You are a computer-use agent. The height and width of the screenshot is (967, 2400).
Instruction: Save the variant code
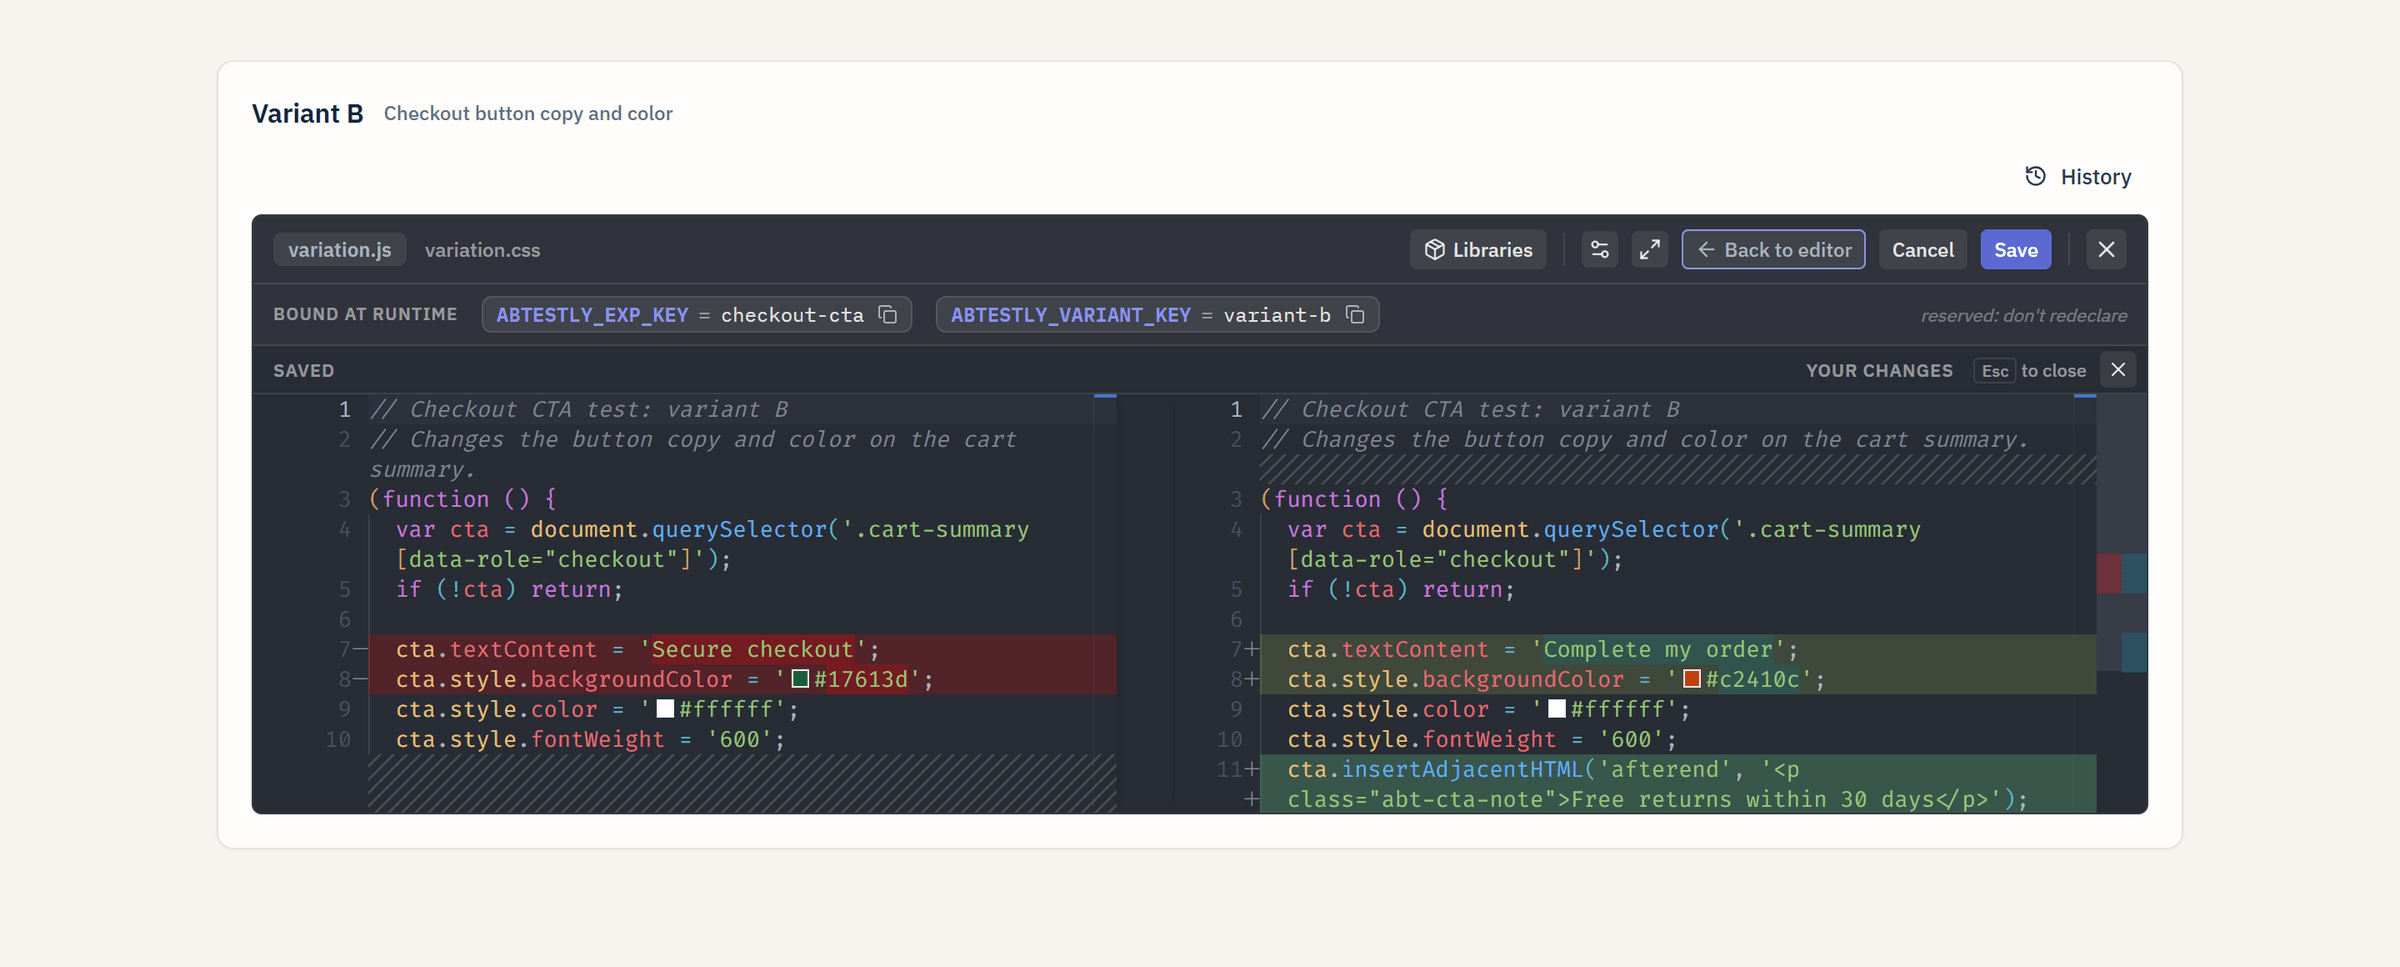[x=2015, y=250]
